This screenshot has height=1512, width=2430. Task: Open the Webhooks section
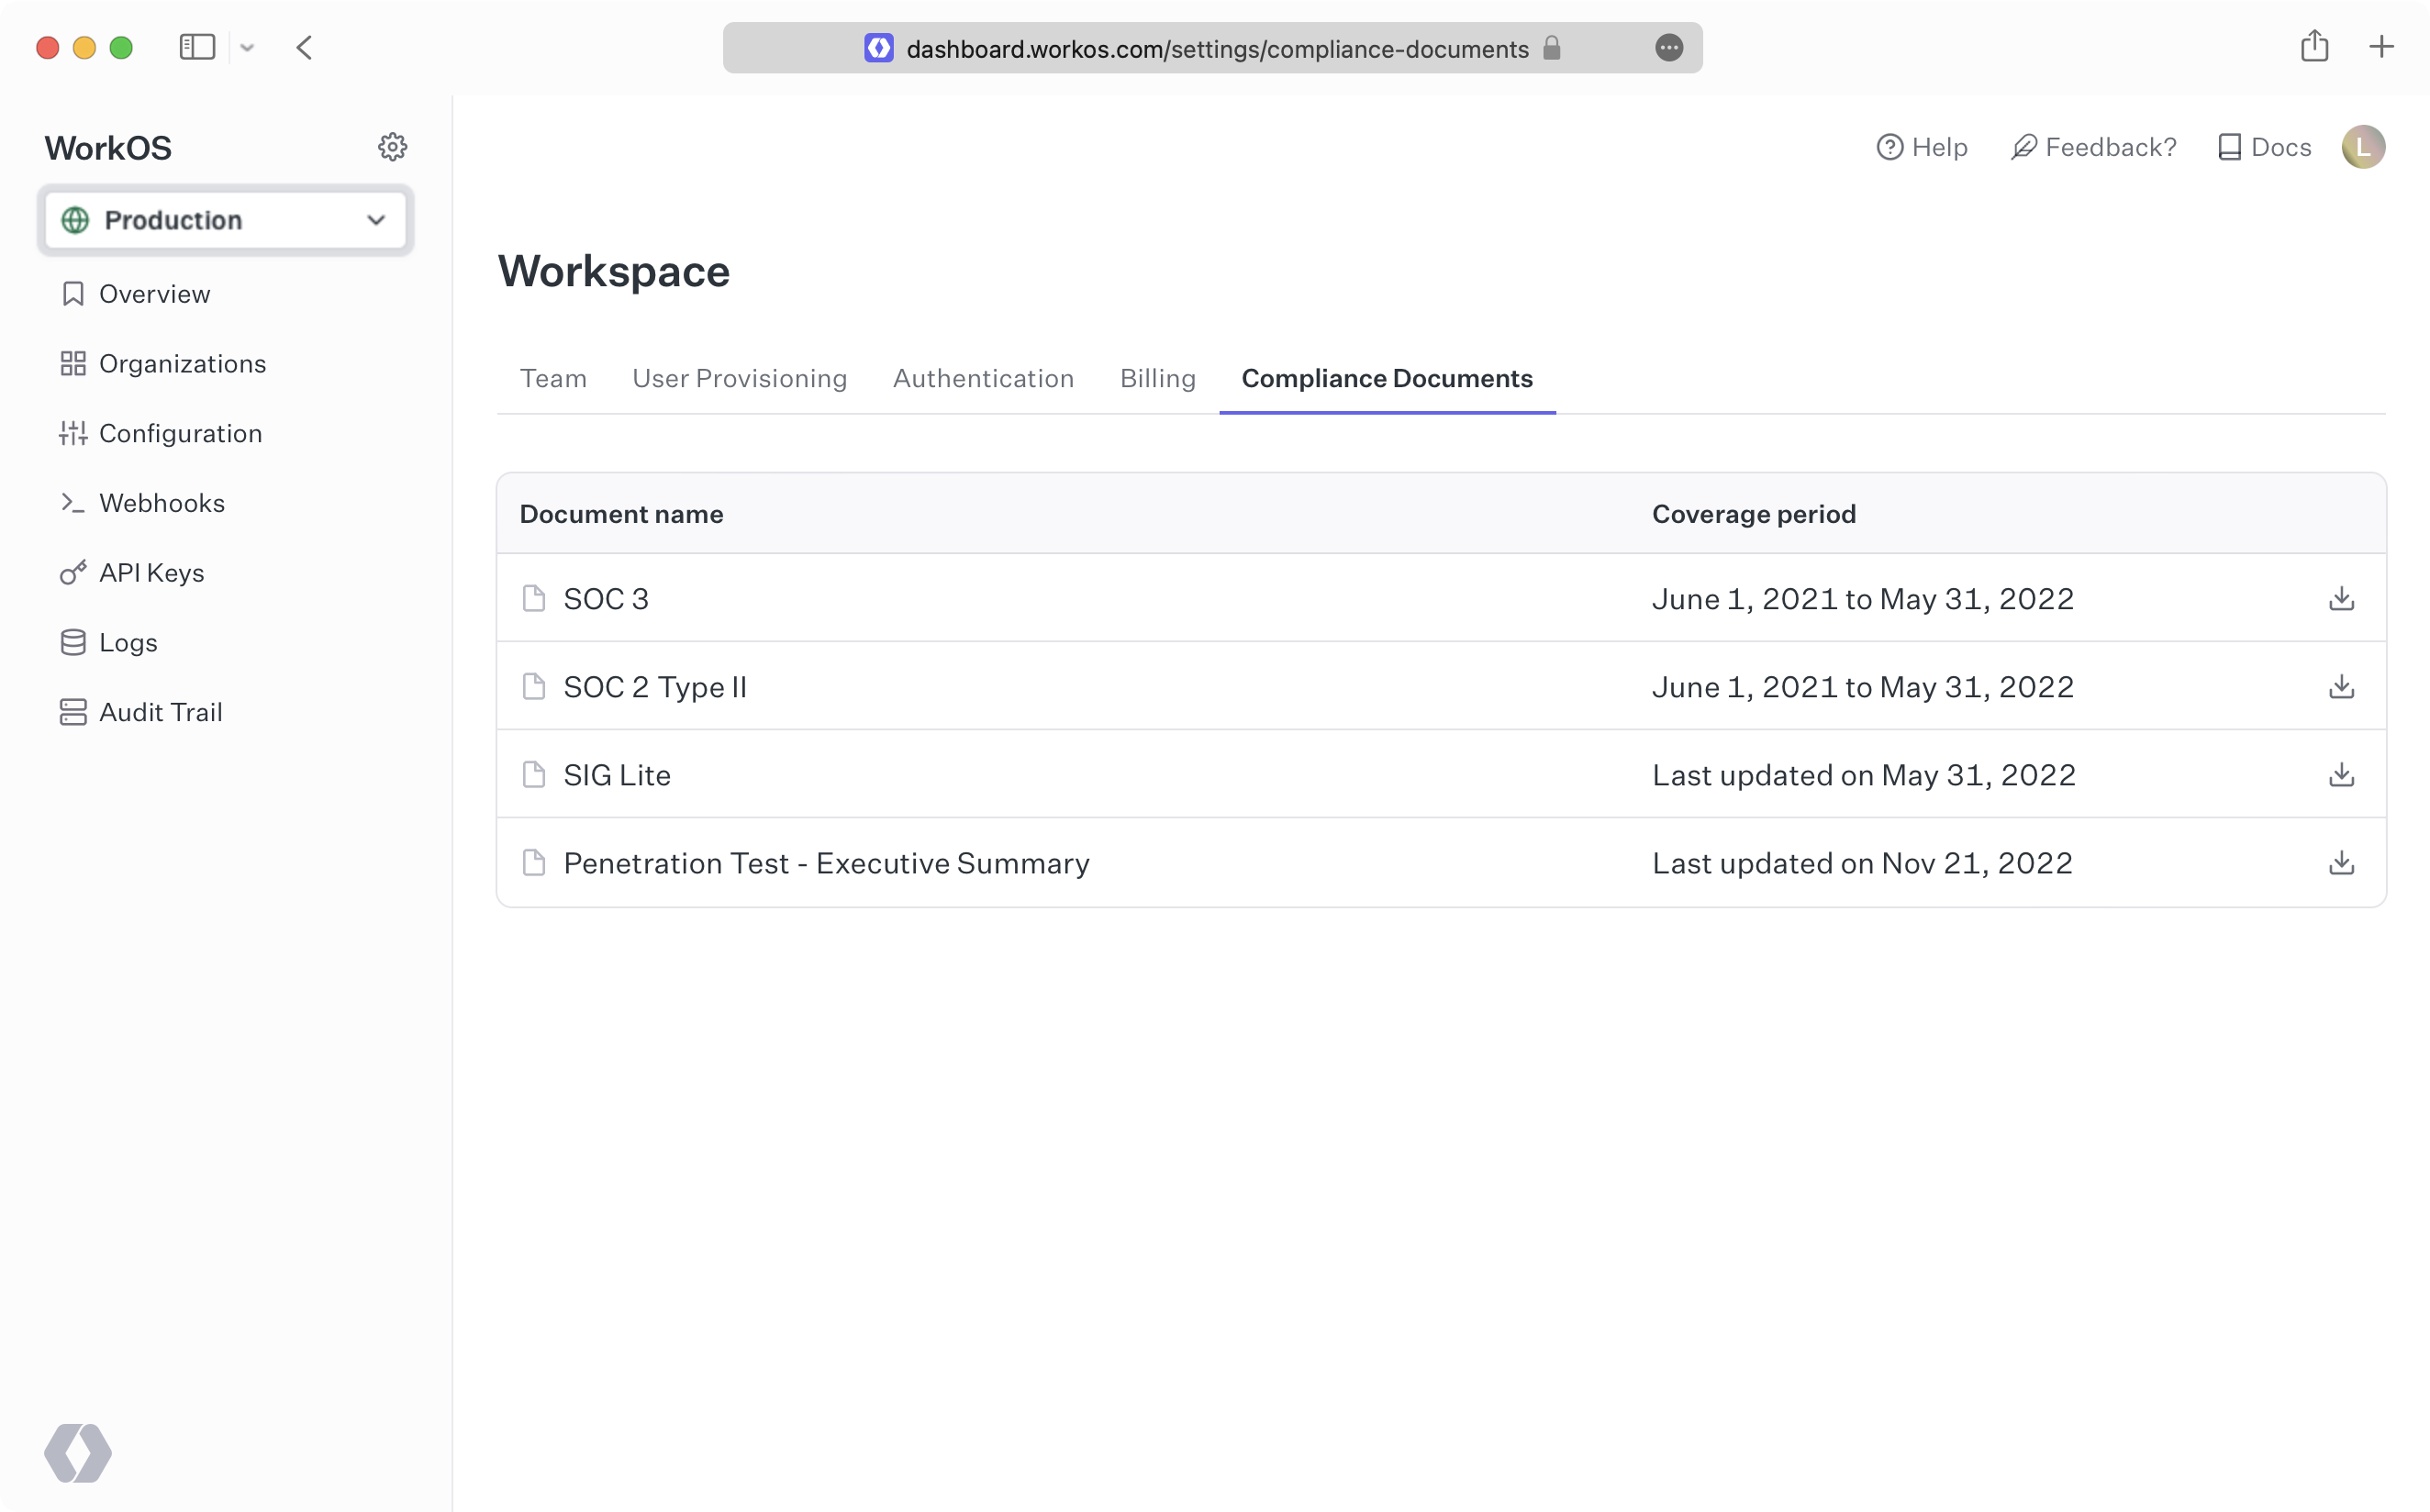point(162,502)
